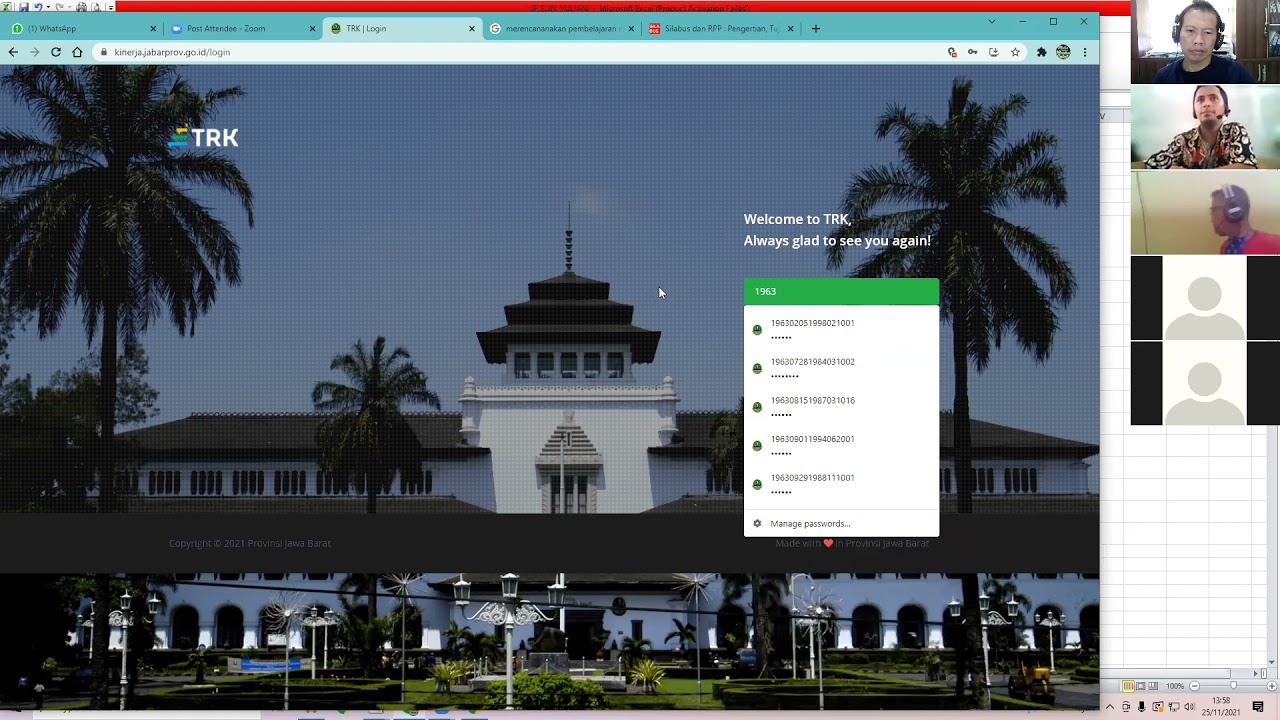1280x720 pixels.
Task: Open Manage passwords from the autofill list
Action: click(x=841, y=523)
